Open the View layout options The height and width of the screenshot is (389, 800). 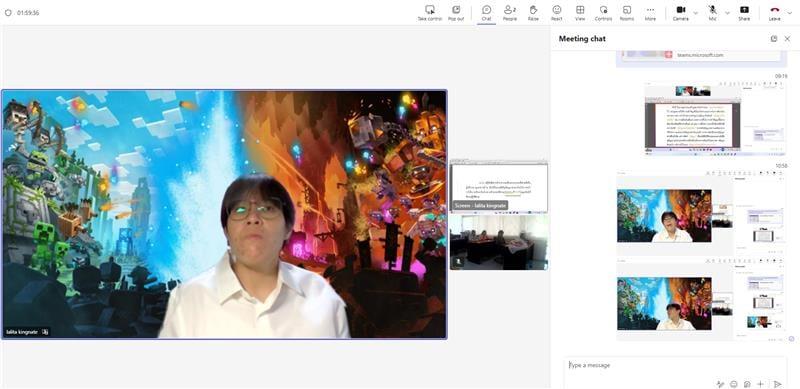(x=580, y=13)
